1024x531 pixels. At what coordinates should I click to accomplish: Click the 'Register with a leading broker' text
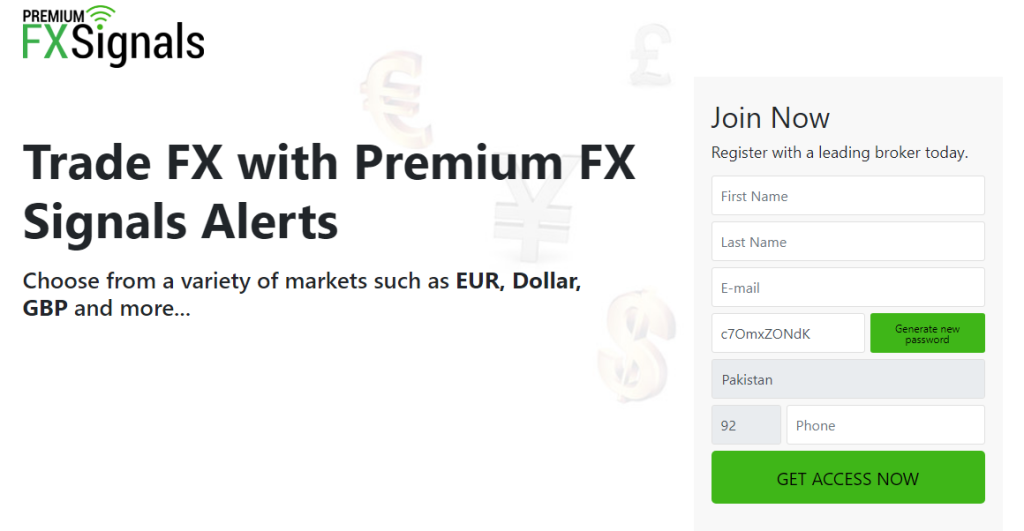[x=839, y=153]
